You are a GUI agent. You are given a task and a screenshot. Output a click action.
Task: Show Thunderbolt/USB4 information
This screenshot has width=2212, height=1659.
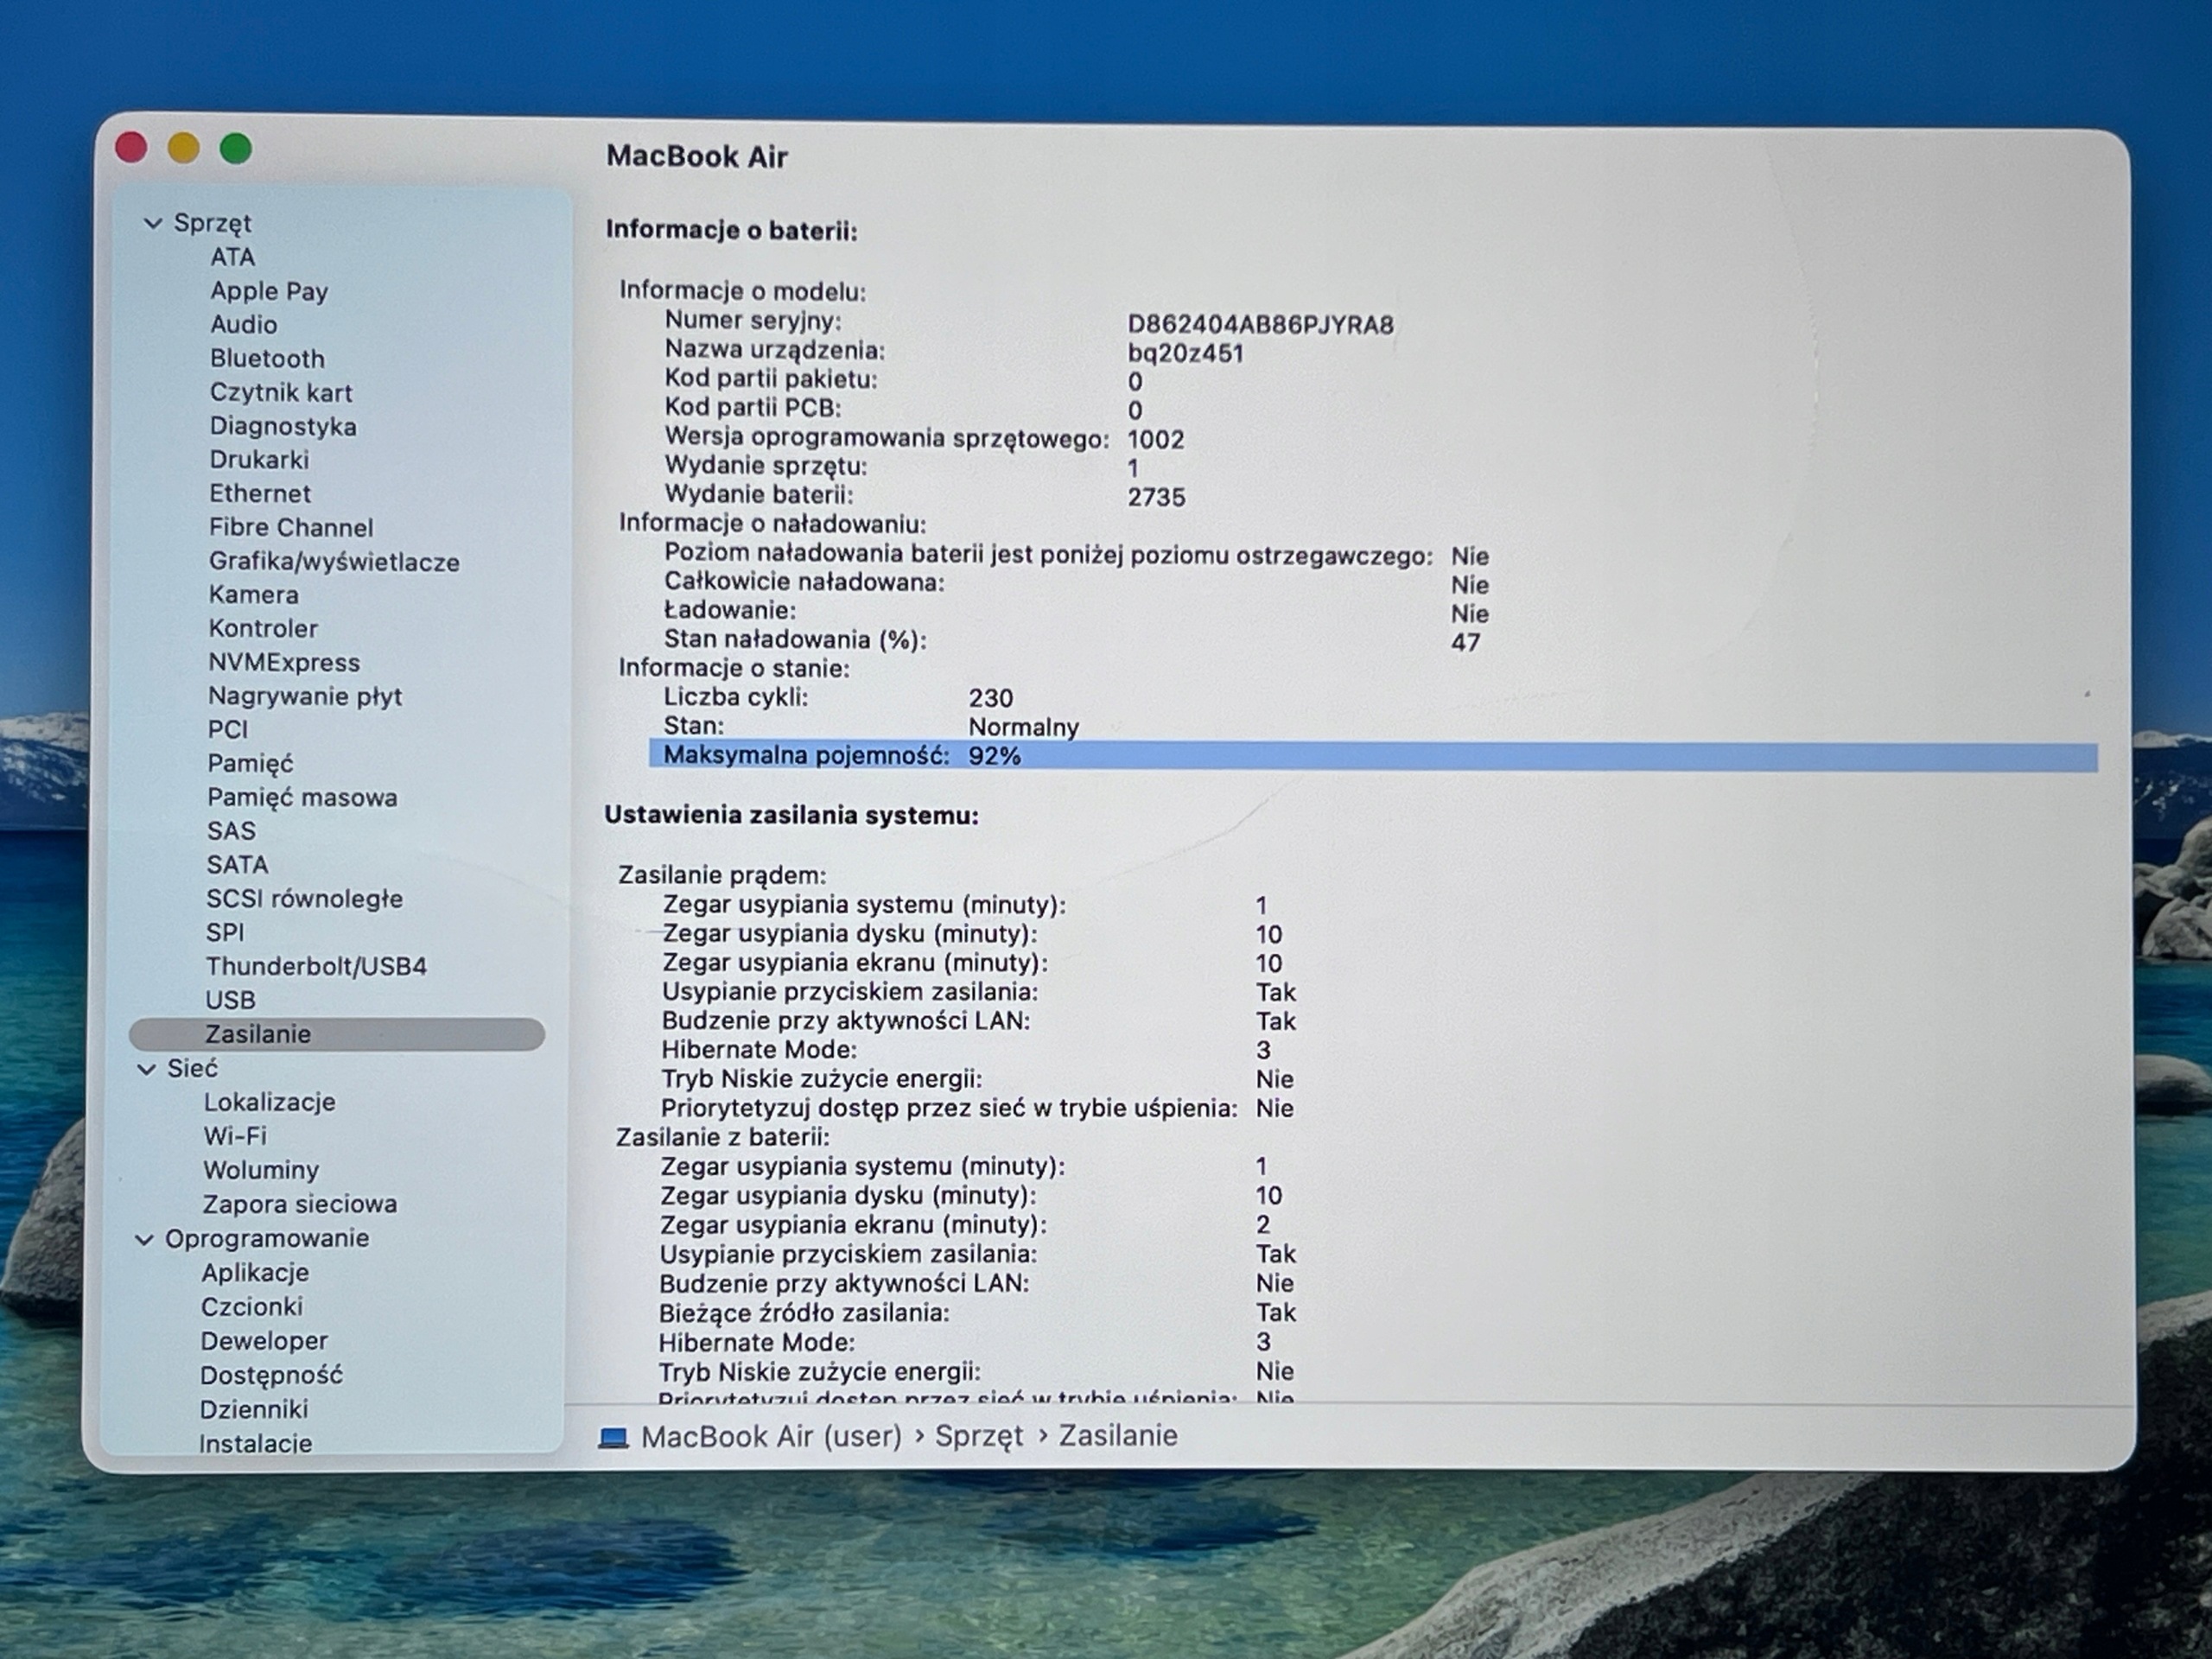click(316, 966)
